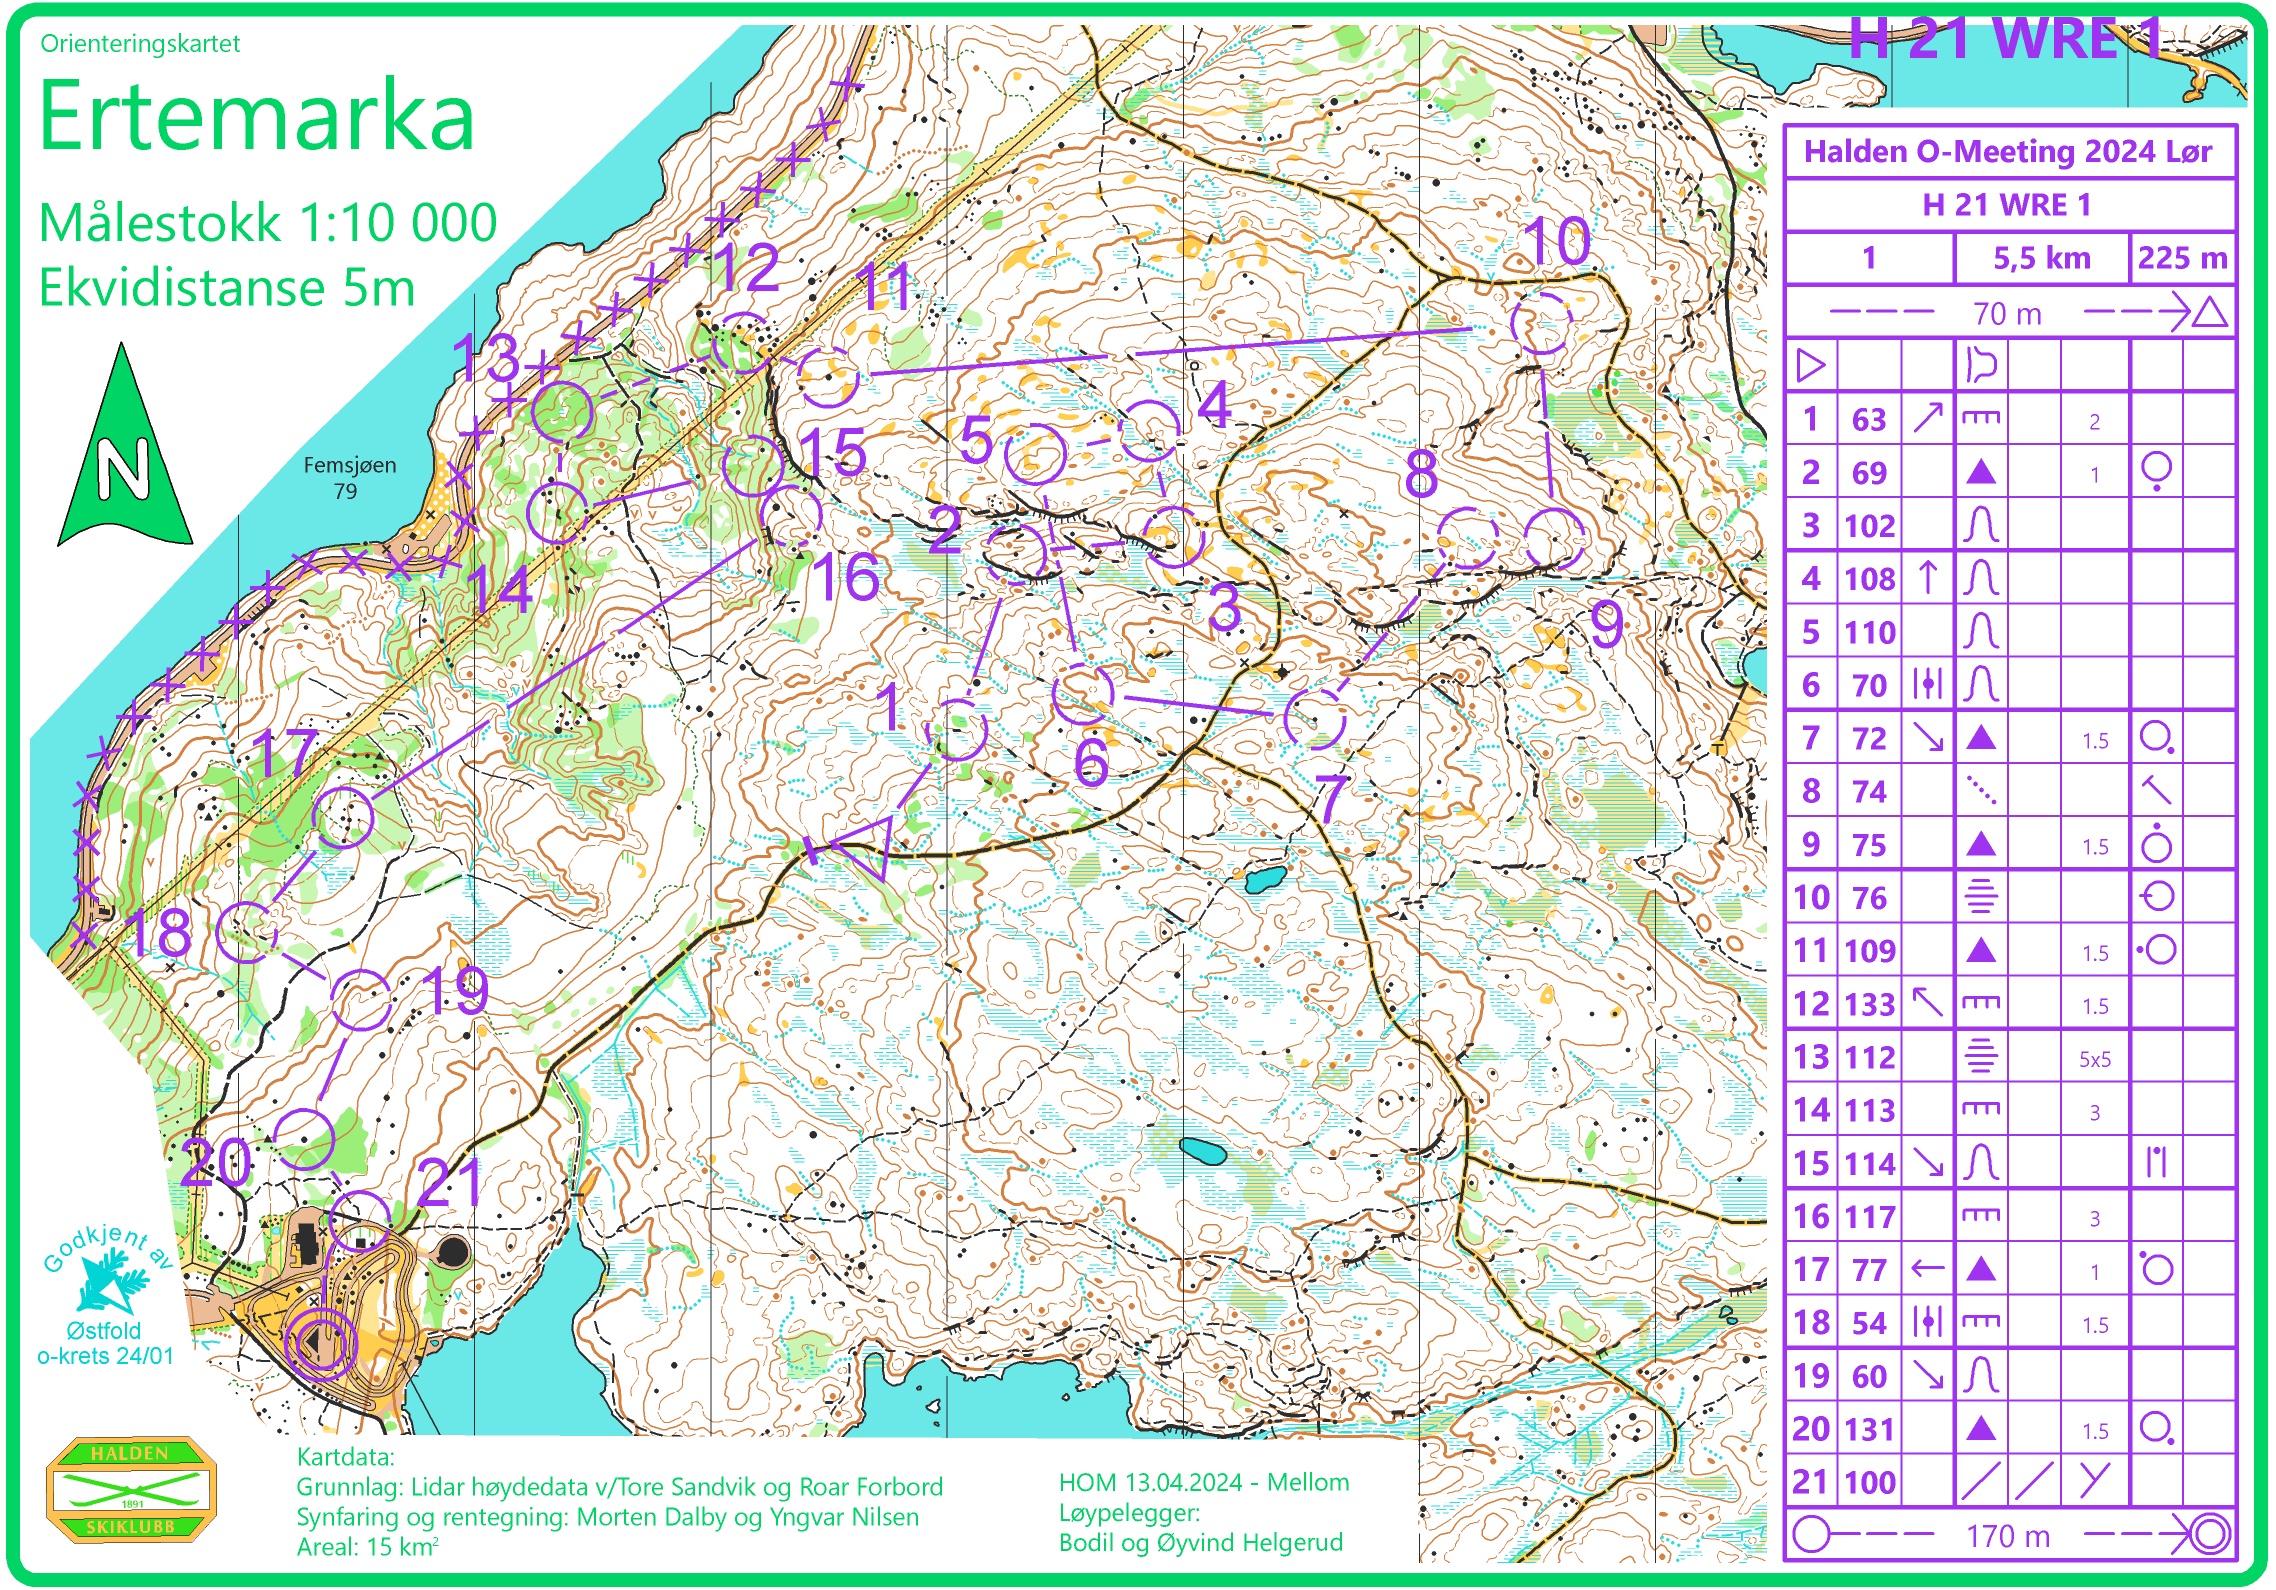Click control circle 1 on the map

pos(957,730)
